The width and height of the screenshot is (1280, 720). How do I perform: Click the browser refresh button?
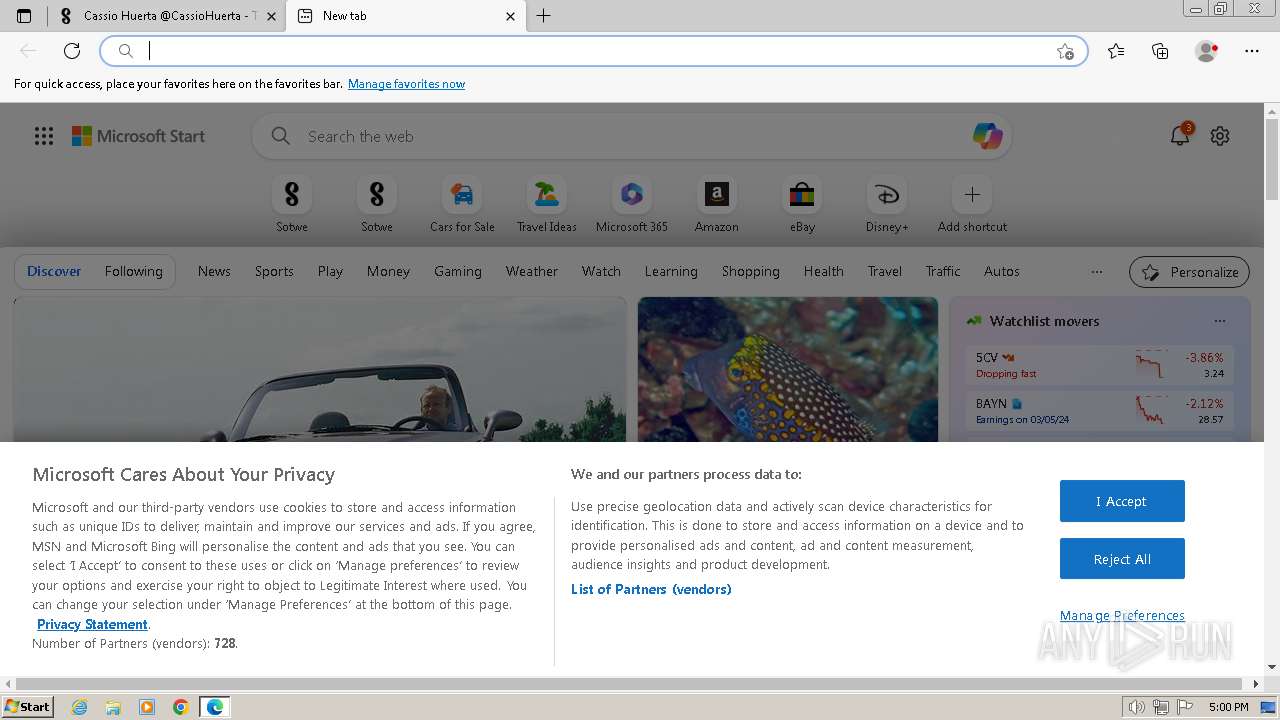[72, 51]
